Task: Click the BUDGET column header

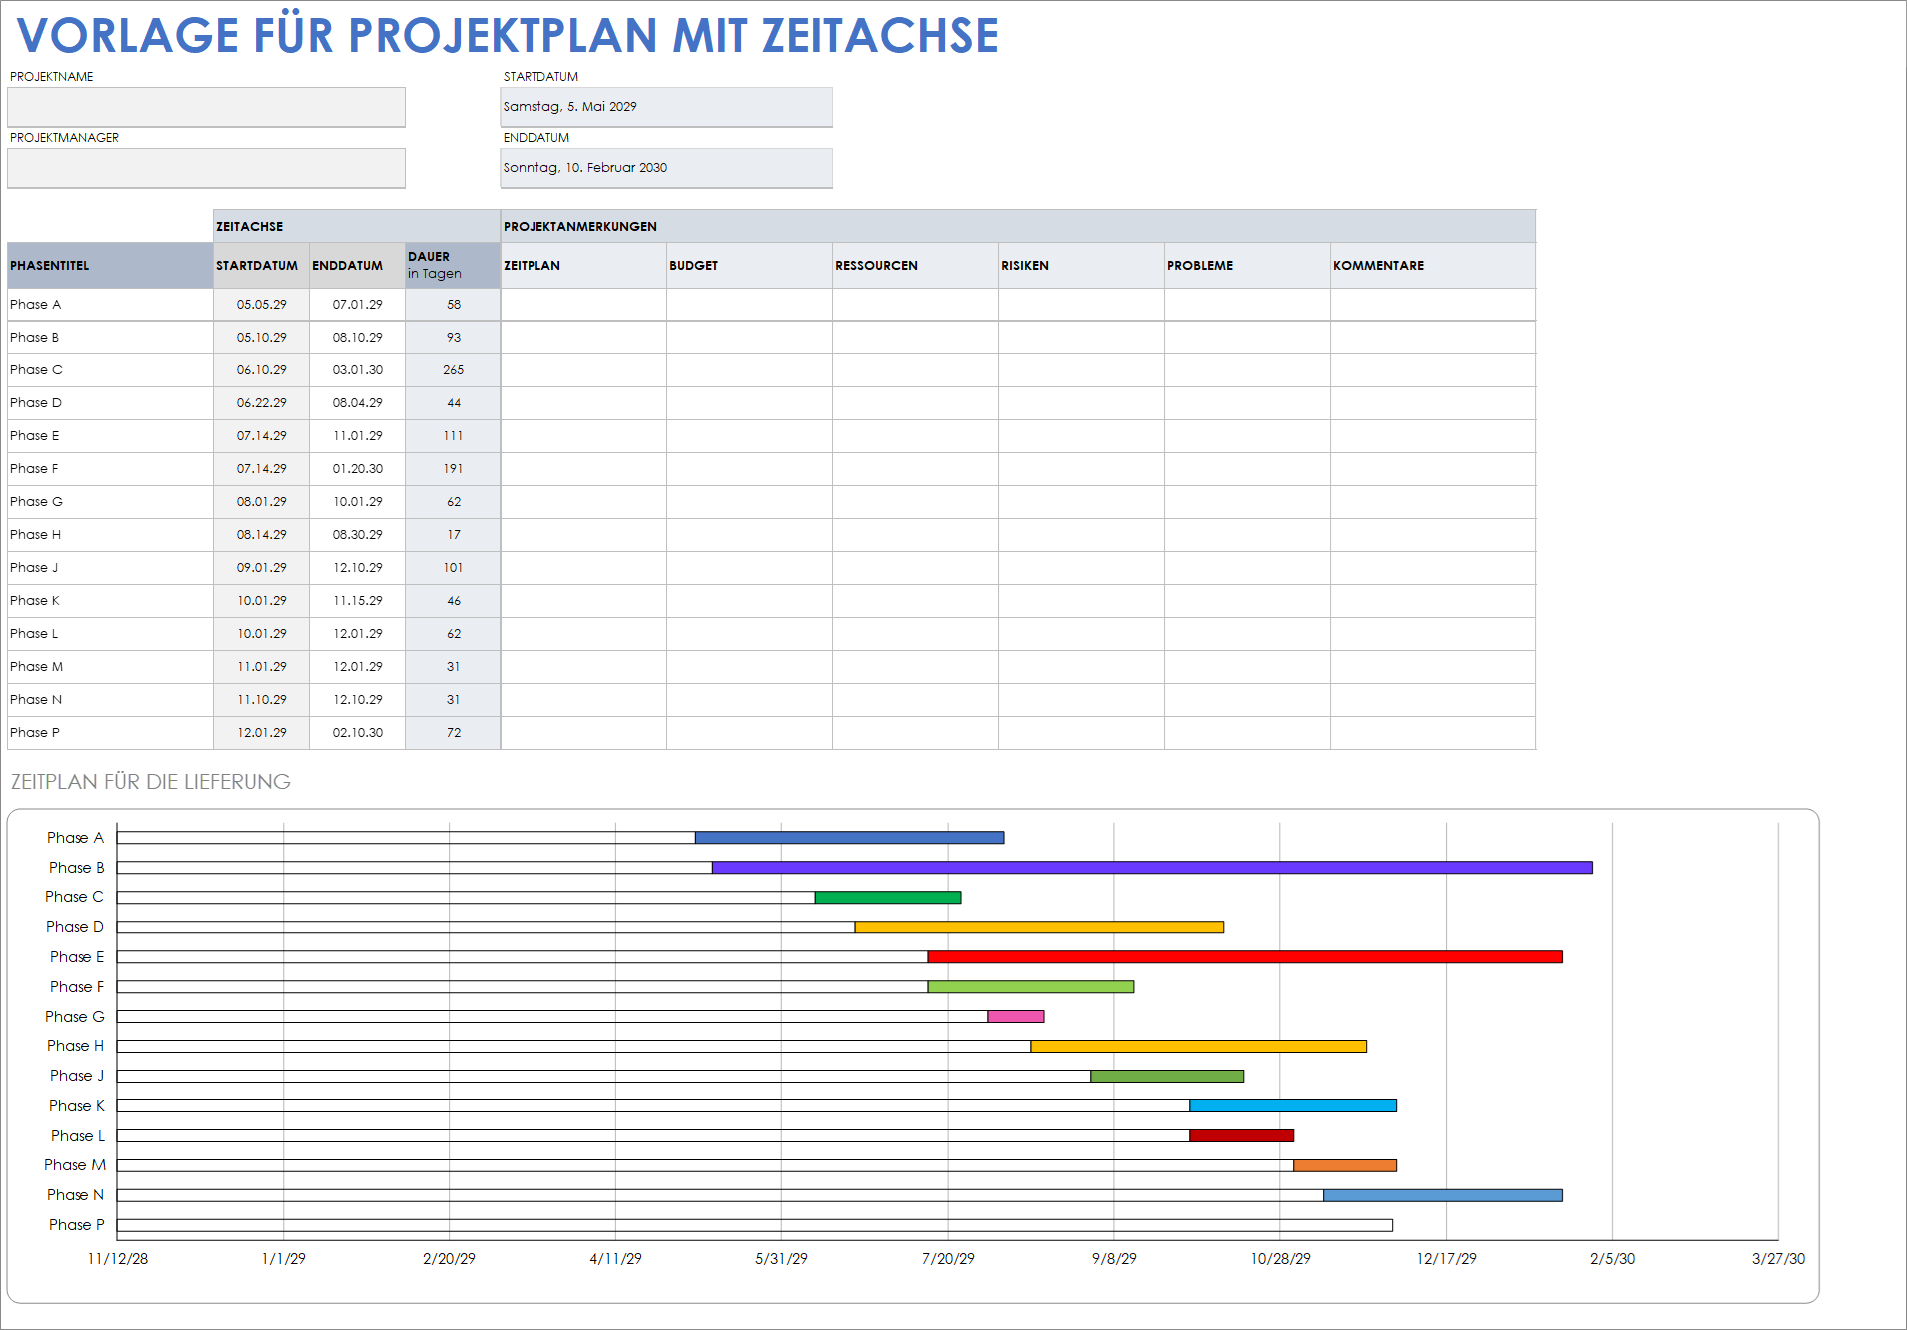Action: (750, 266)
